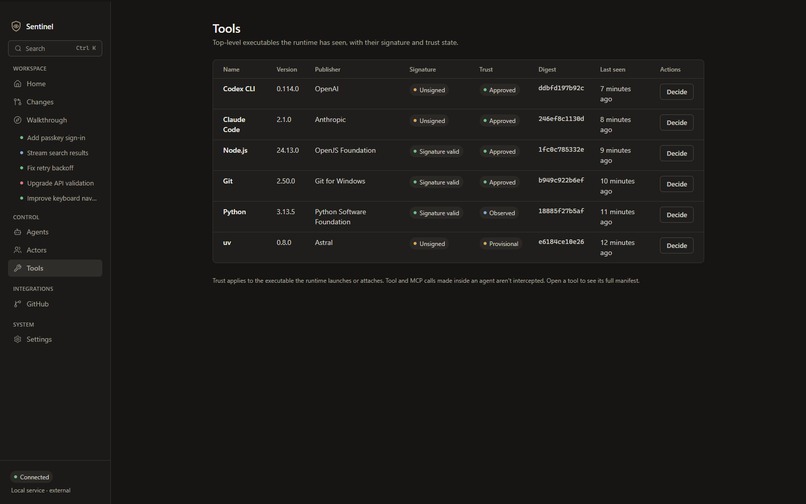
Task: Click the Unsigned badge for Claude Code
Action: (x=429, y=121)
